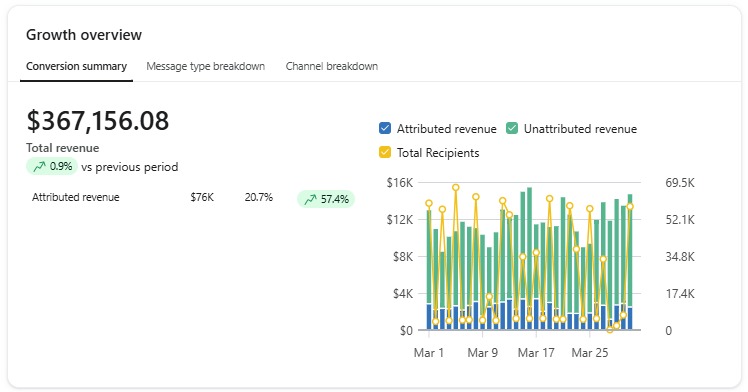The width and height of the screenshot is (748, 392).
Task: Click the 34.8K right axis label
Action: coord(680,257)
